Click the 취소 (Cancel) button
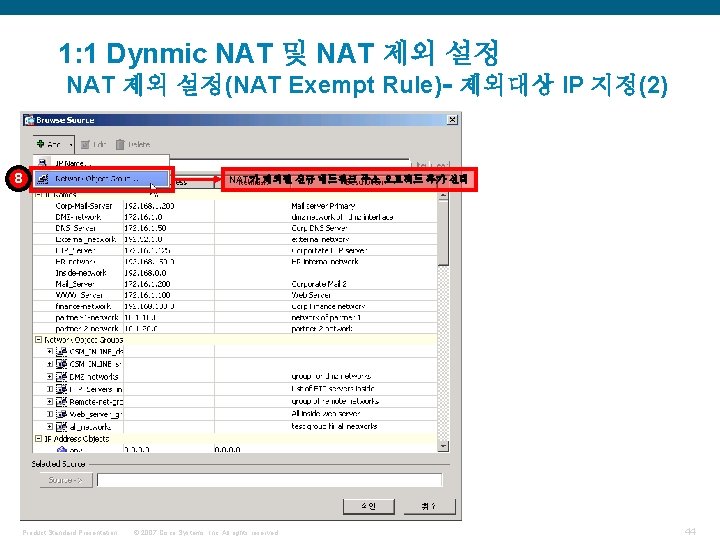720x540 pixels. [429, 506]
